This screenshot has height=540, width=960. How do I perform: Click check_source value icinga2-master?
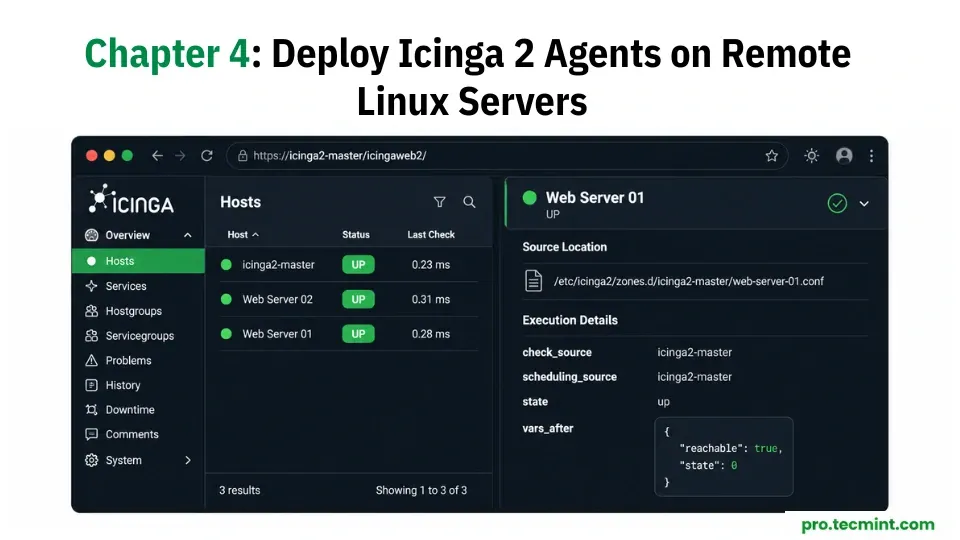pyautogui.click(x=694, y=352)
